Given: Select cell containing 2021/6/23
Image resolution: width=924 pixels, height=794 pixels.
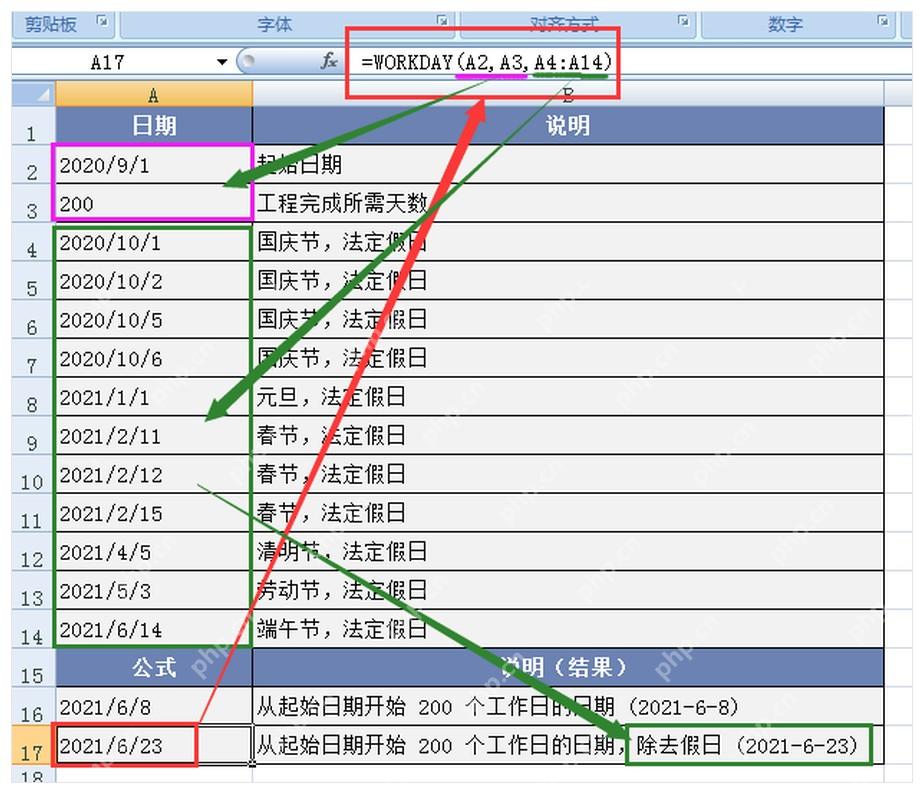Looking at the screenshot, I should click(154, 746).
